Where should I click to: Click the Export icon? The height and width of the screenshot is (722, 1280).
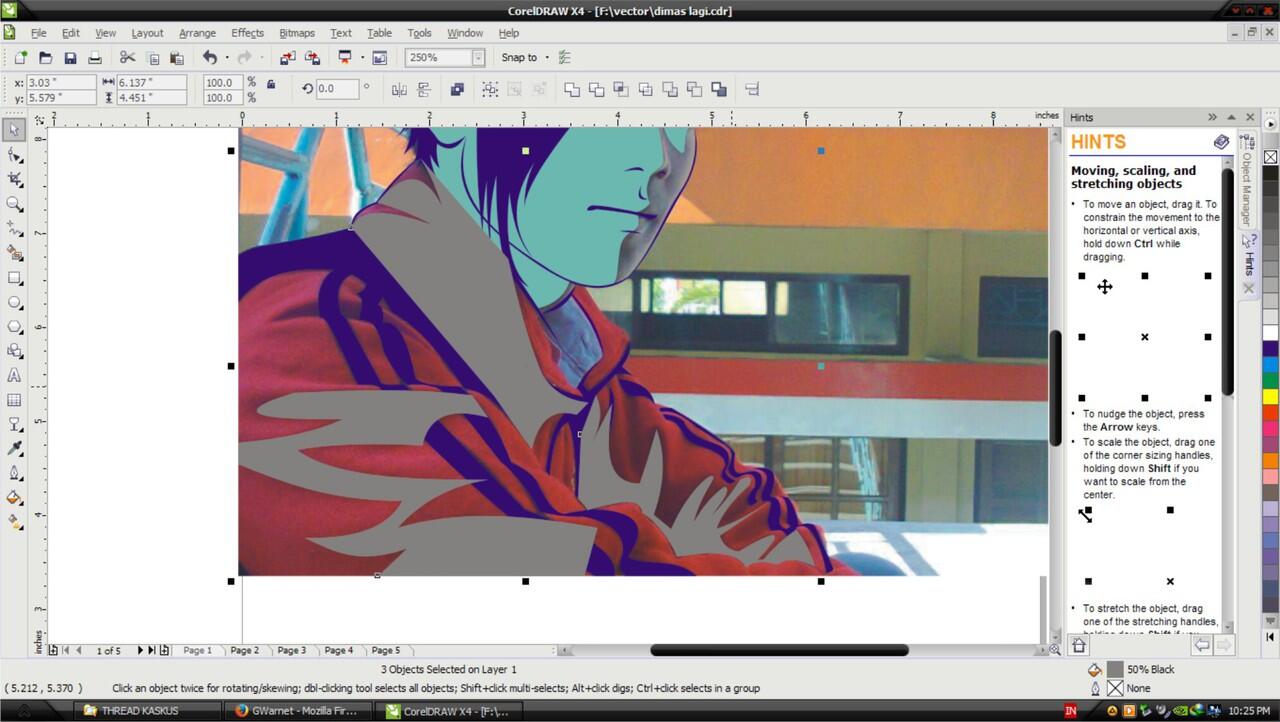pyautogui.click(x=312, y=58)
